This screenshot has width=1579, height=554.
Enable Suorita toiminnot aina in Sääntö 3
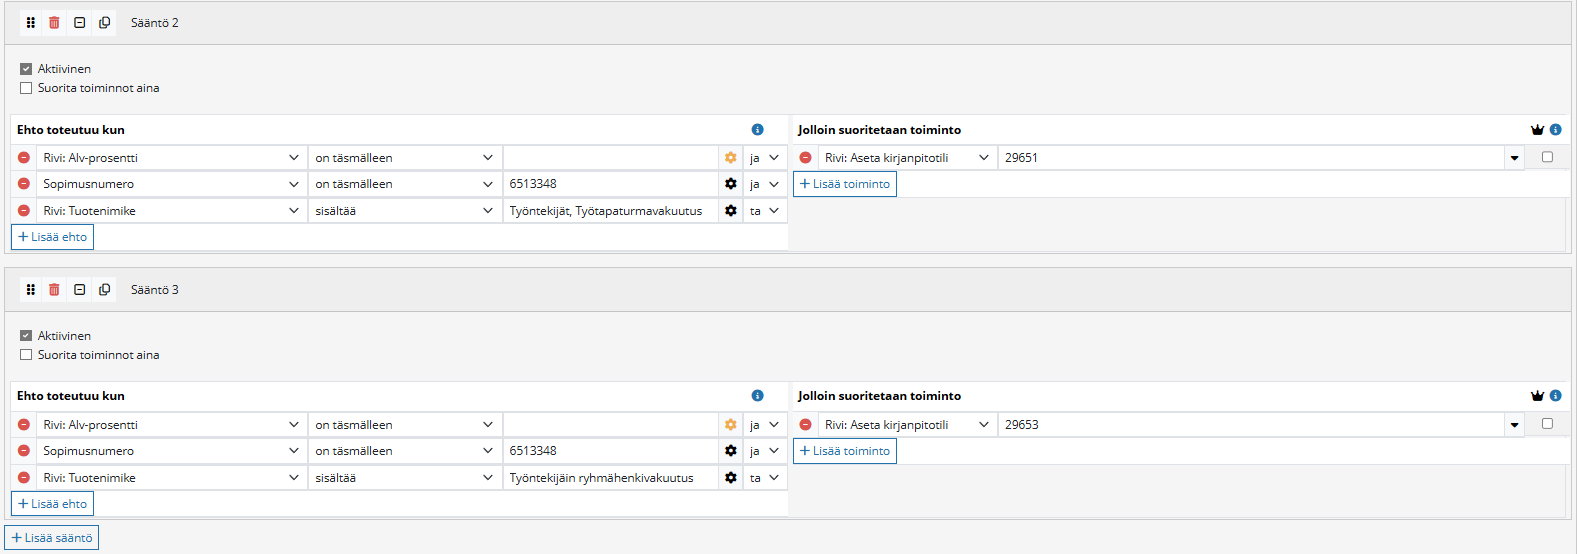click(26, 355)
